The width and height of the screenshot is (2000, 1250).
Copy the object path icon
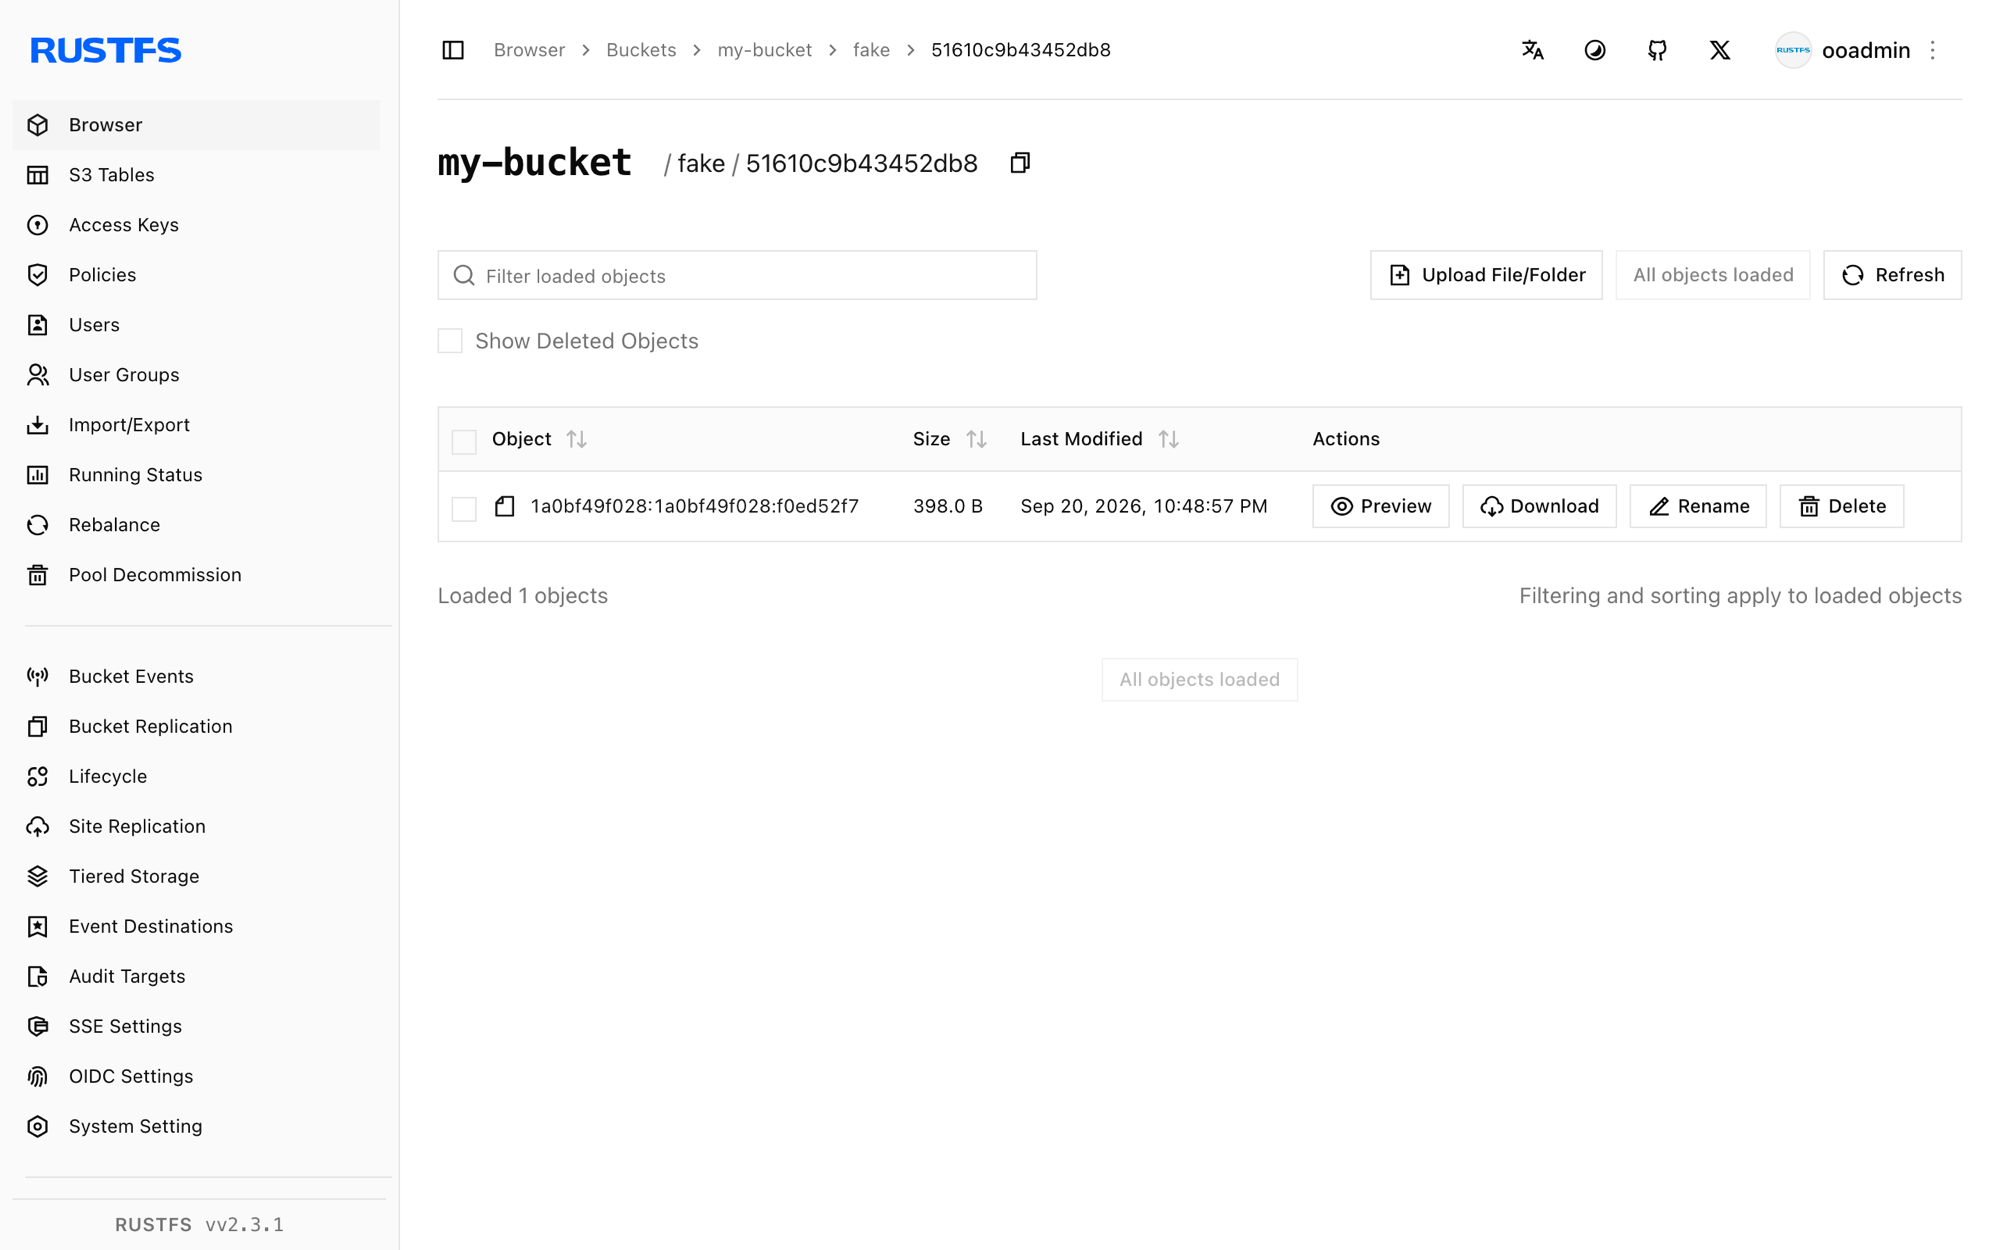tap(1020, 163)
